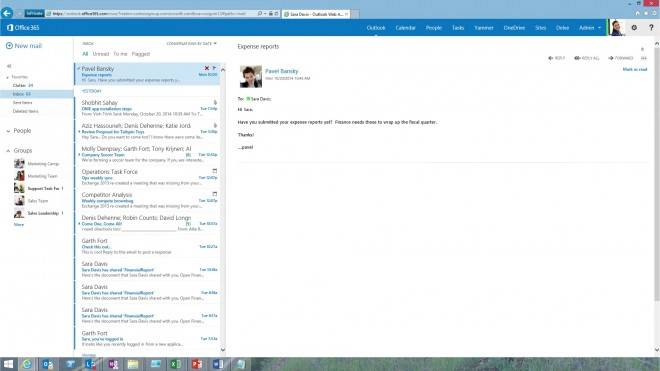Show All messages filter

pos(85,54)
